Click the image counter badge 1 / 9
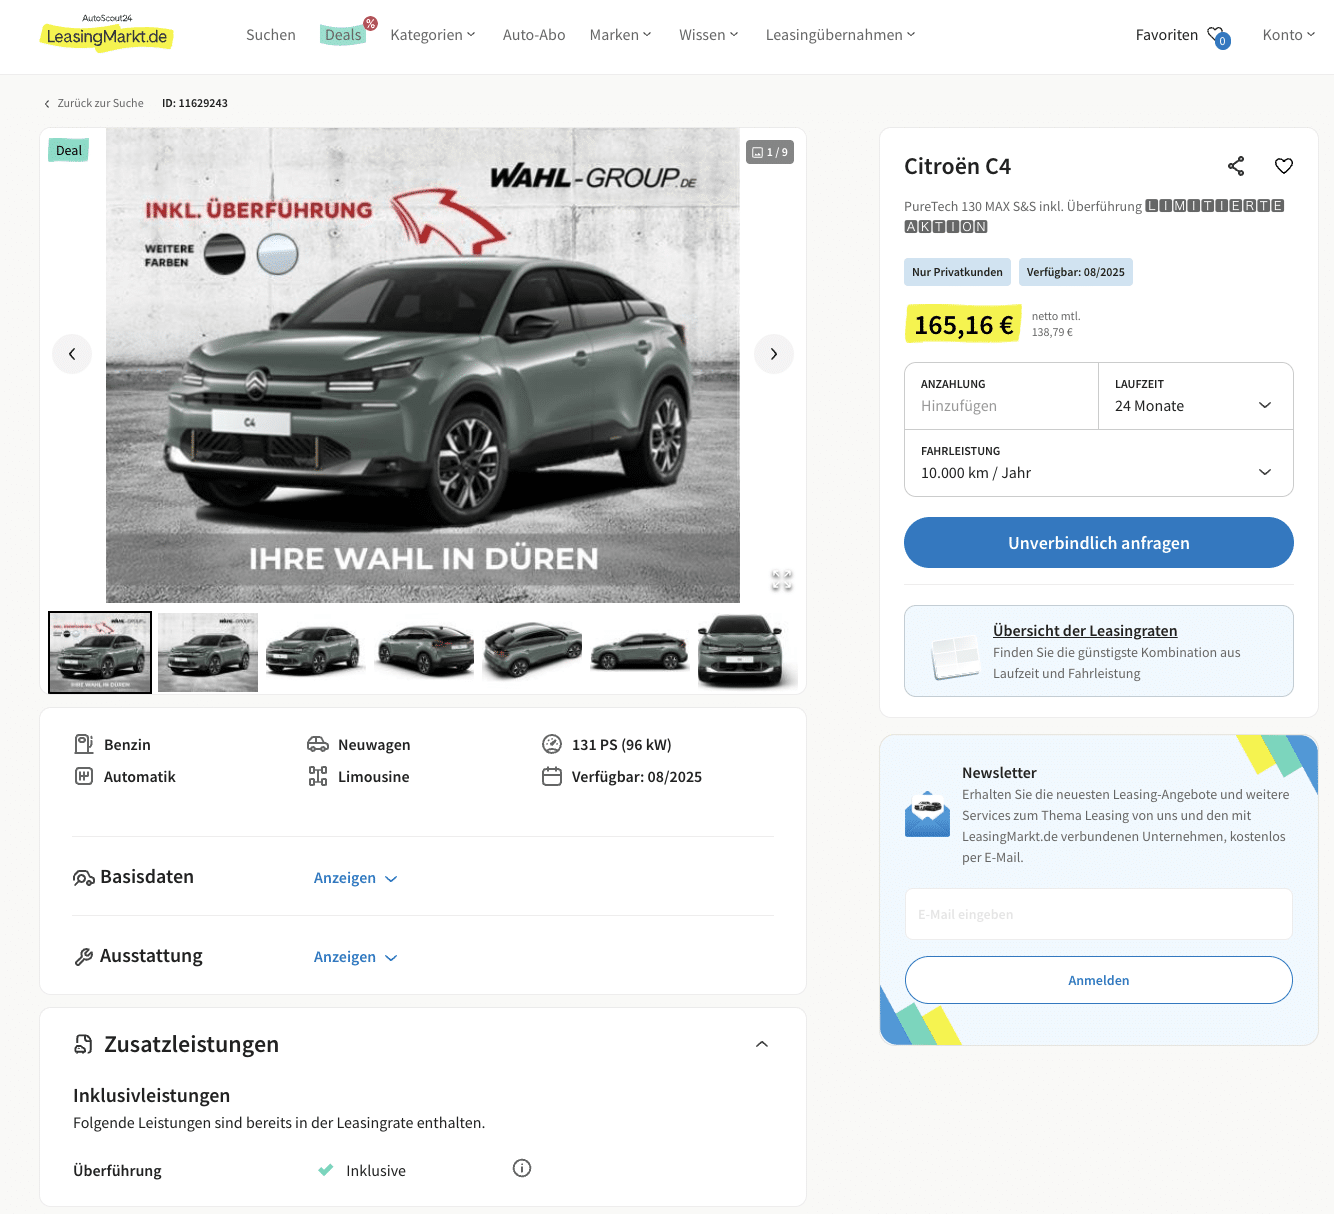Viewport: 1334px width, 1214px height. click(770, 152)
